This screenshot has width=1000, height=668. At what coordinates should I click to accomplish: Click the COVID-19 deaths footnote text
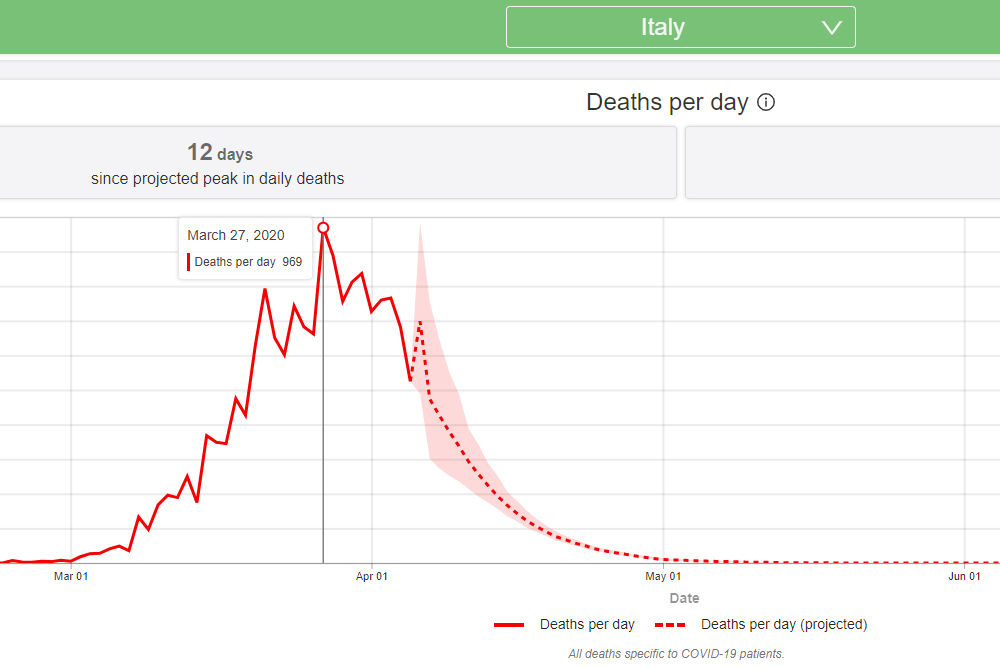tap(676, 654)
